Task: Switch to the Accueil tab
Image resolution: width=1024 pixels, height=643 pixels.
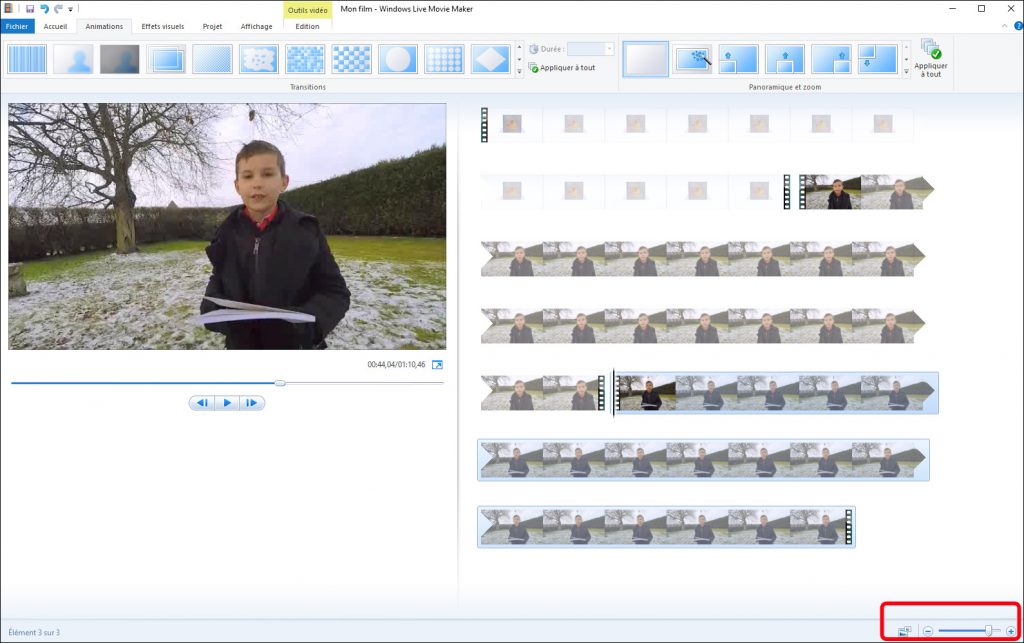Action: pyautogui.click(x=56, y=26)
